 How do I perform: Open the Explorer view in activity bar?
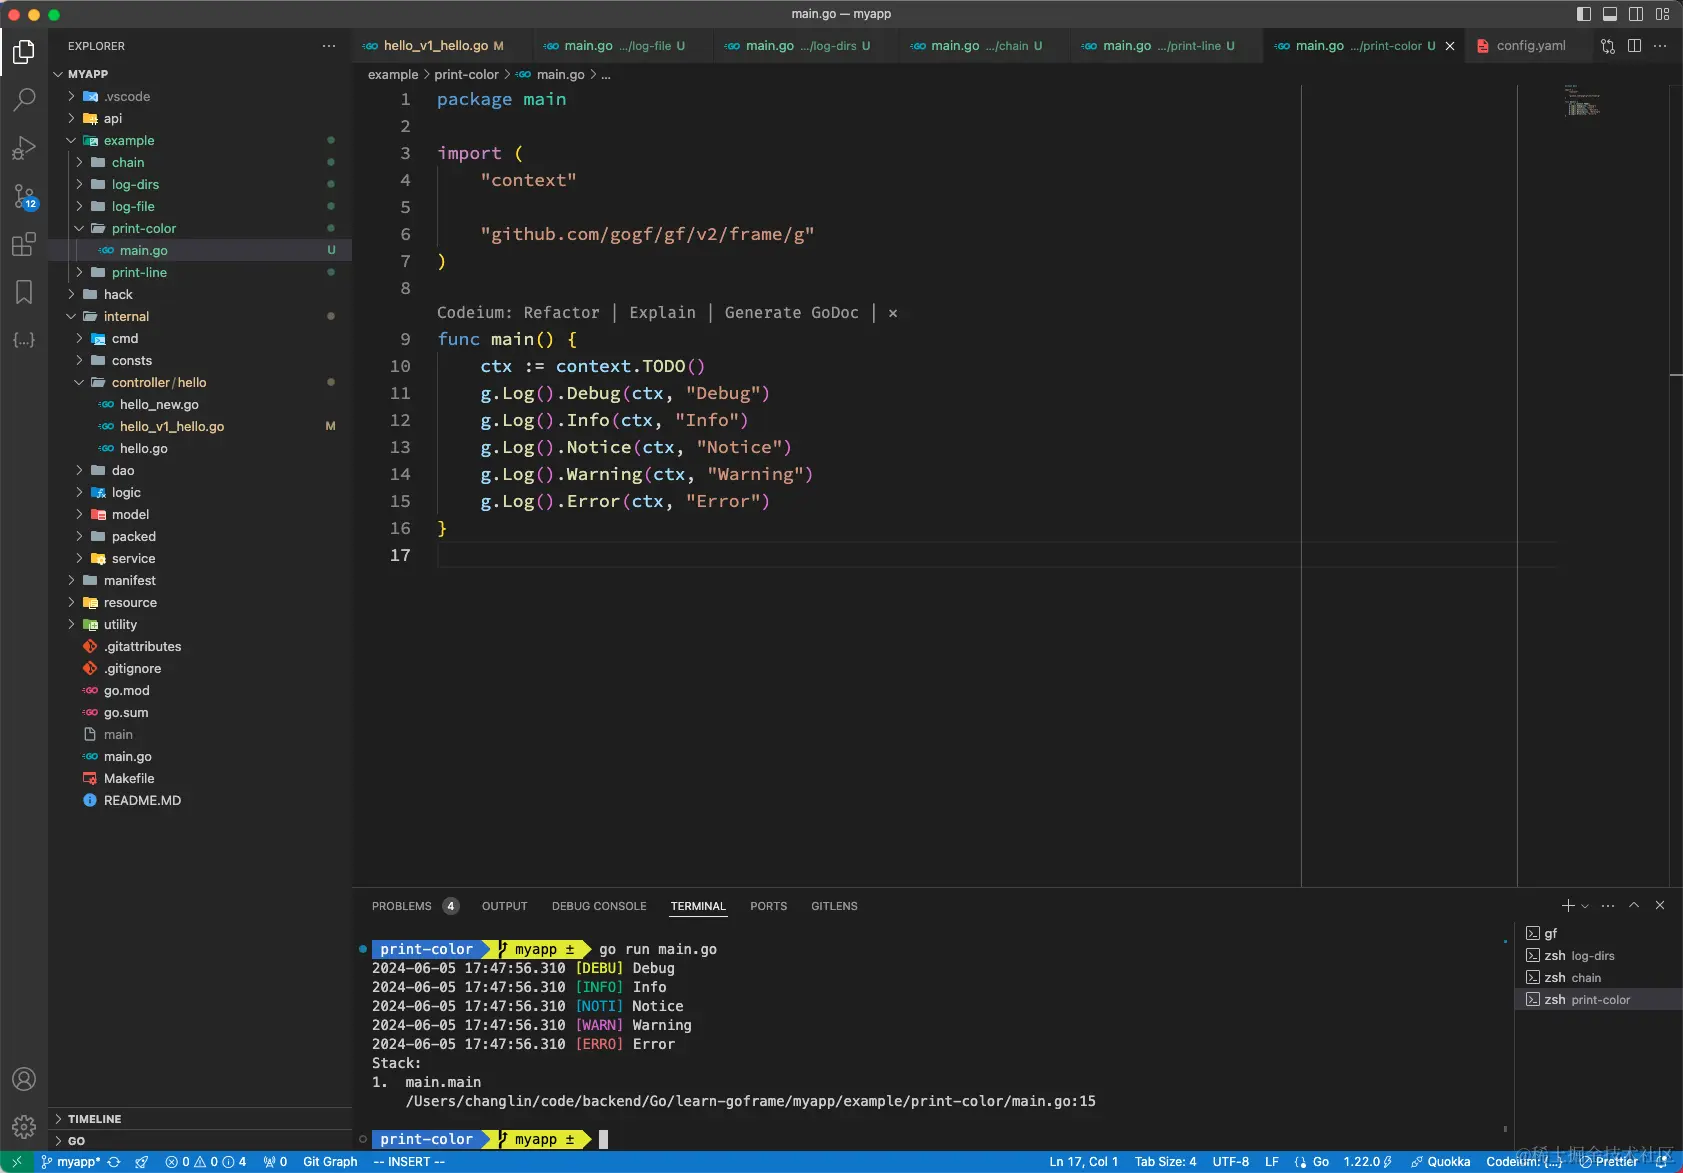point(24,51)
